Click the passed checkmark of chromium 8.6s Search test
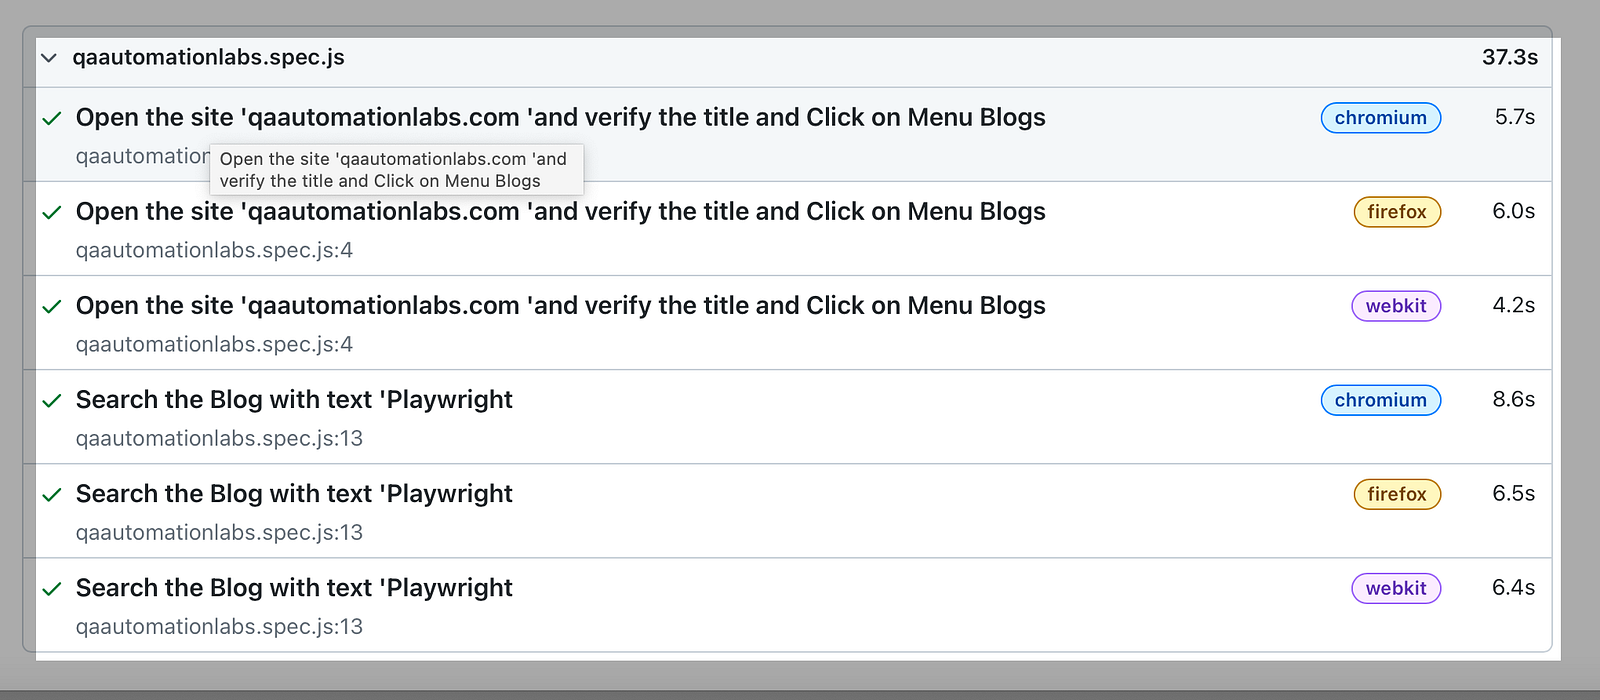The image size is (1600, 700). click(x=52, y=401)
